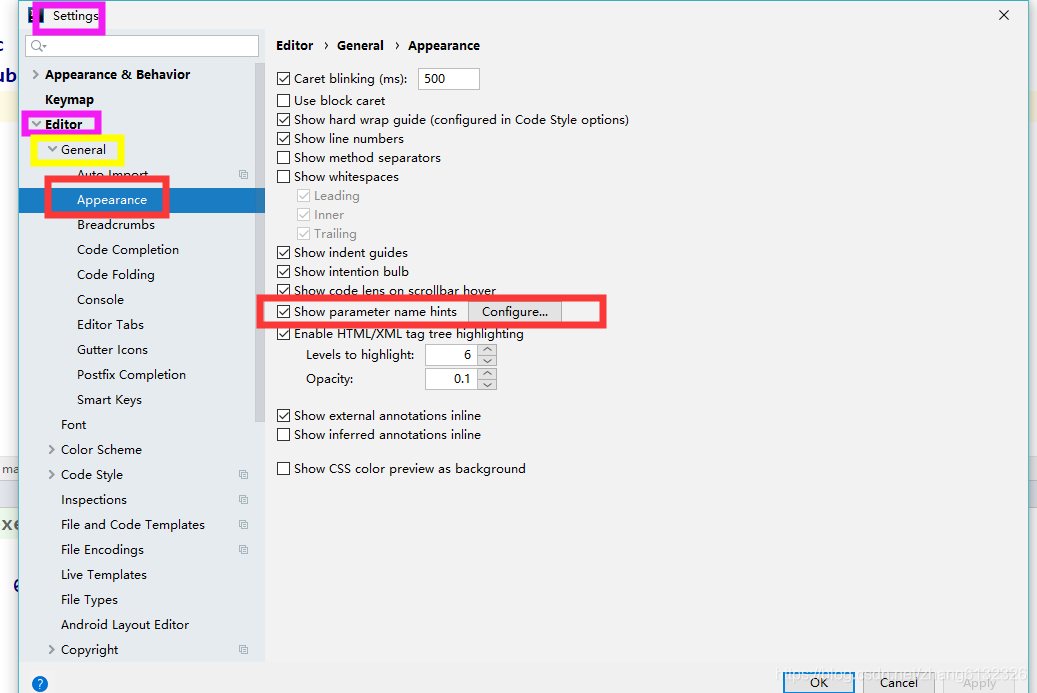The image size is (1037, 693).
Task: Decrease Opacity value with down arrow
Action: coord(487,384)
